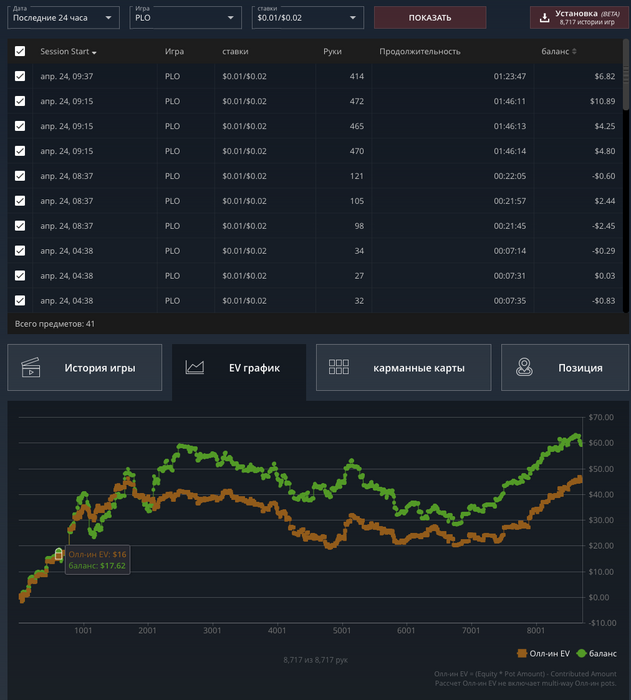Screen dimensions: 631x700
Task: Click the balance $0.03 cell
Action: pyautogui.click(x=605, y=276)
